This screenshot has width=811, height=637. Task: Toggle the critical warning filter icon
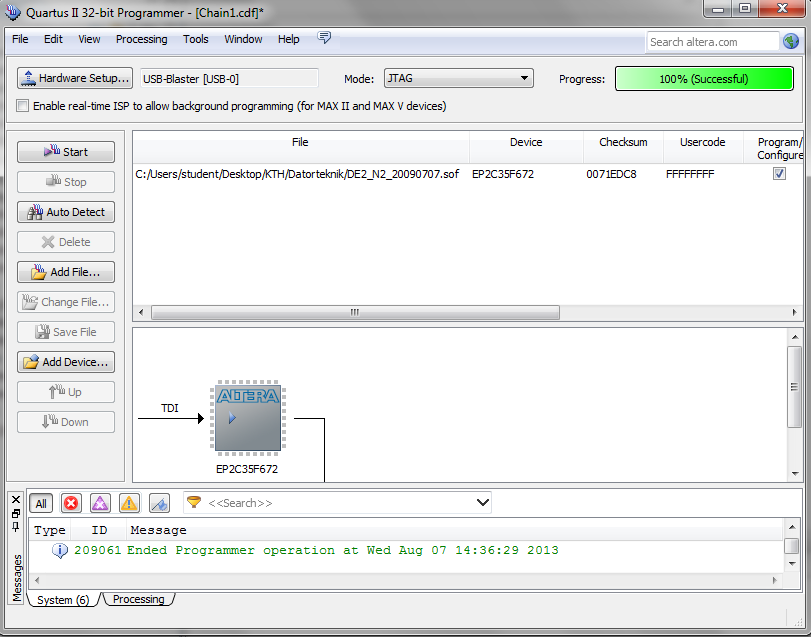click(x=100, y=503)
